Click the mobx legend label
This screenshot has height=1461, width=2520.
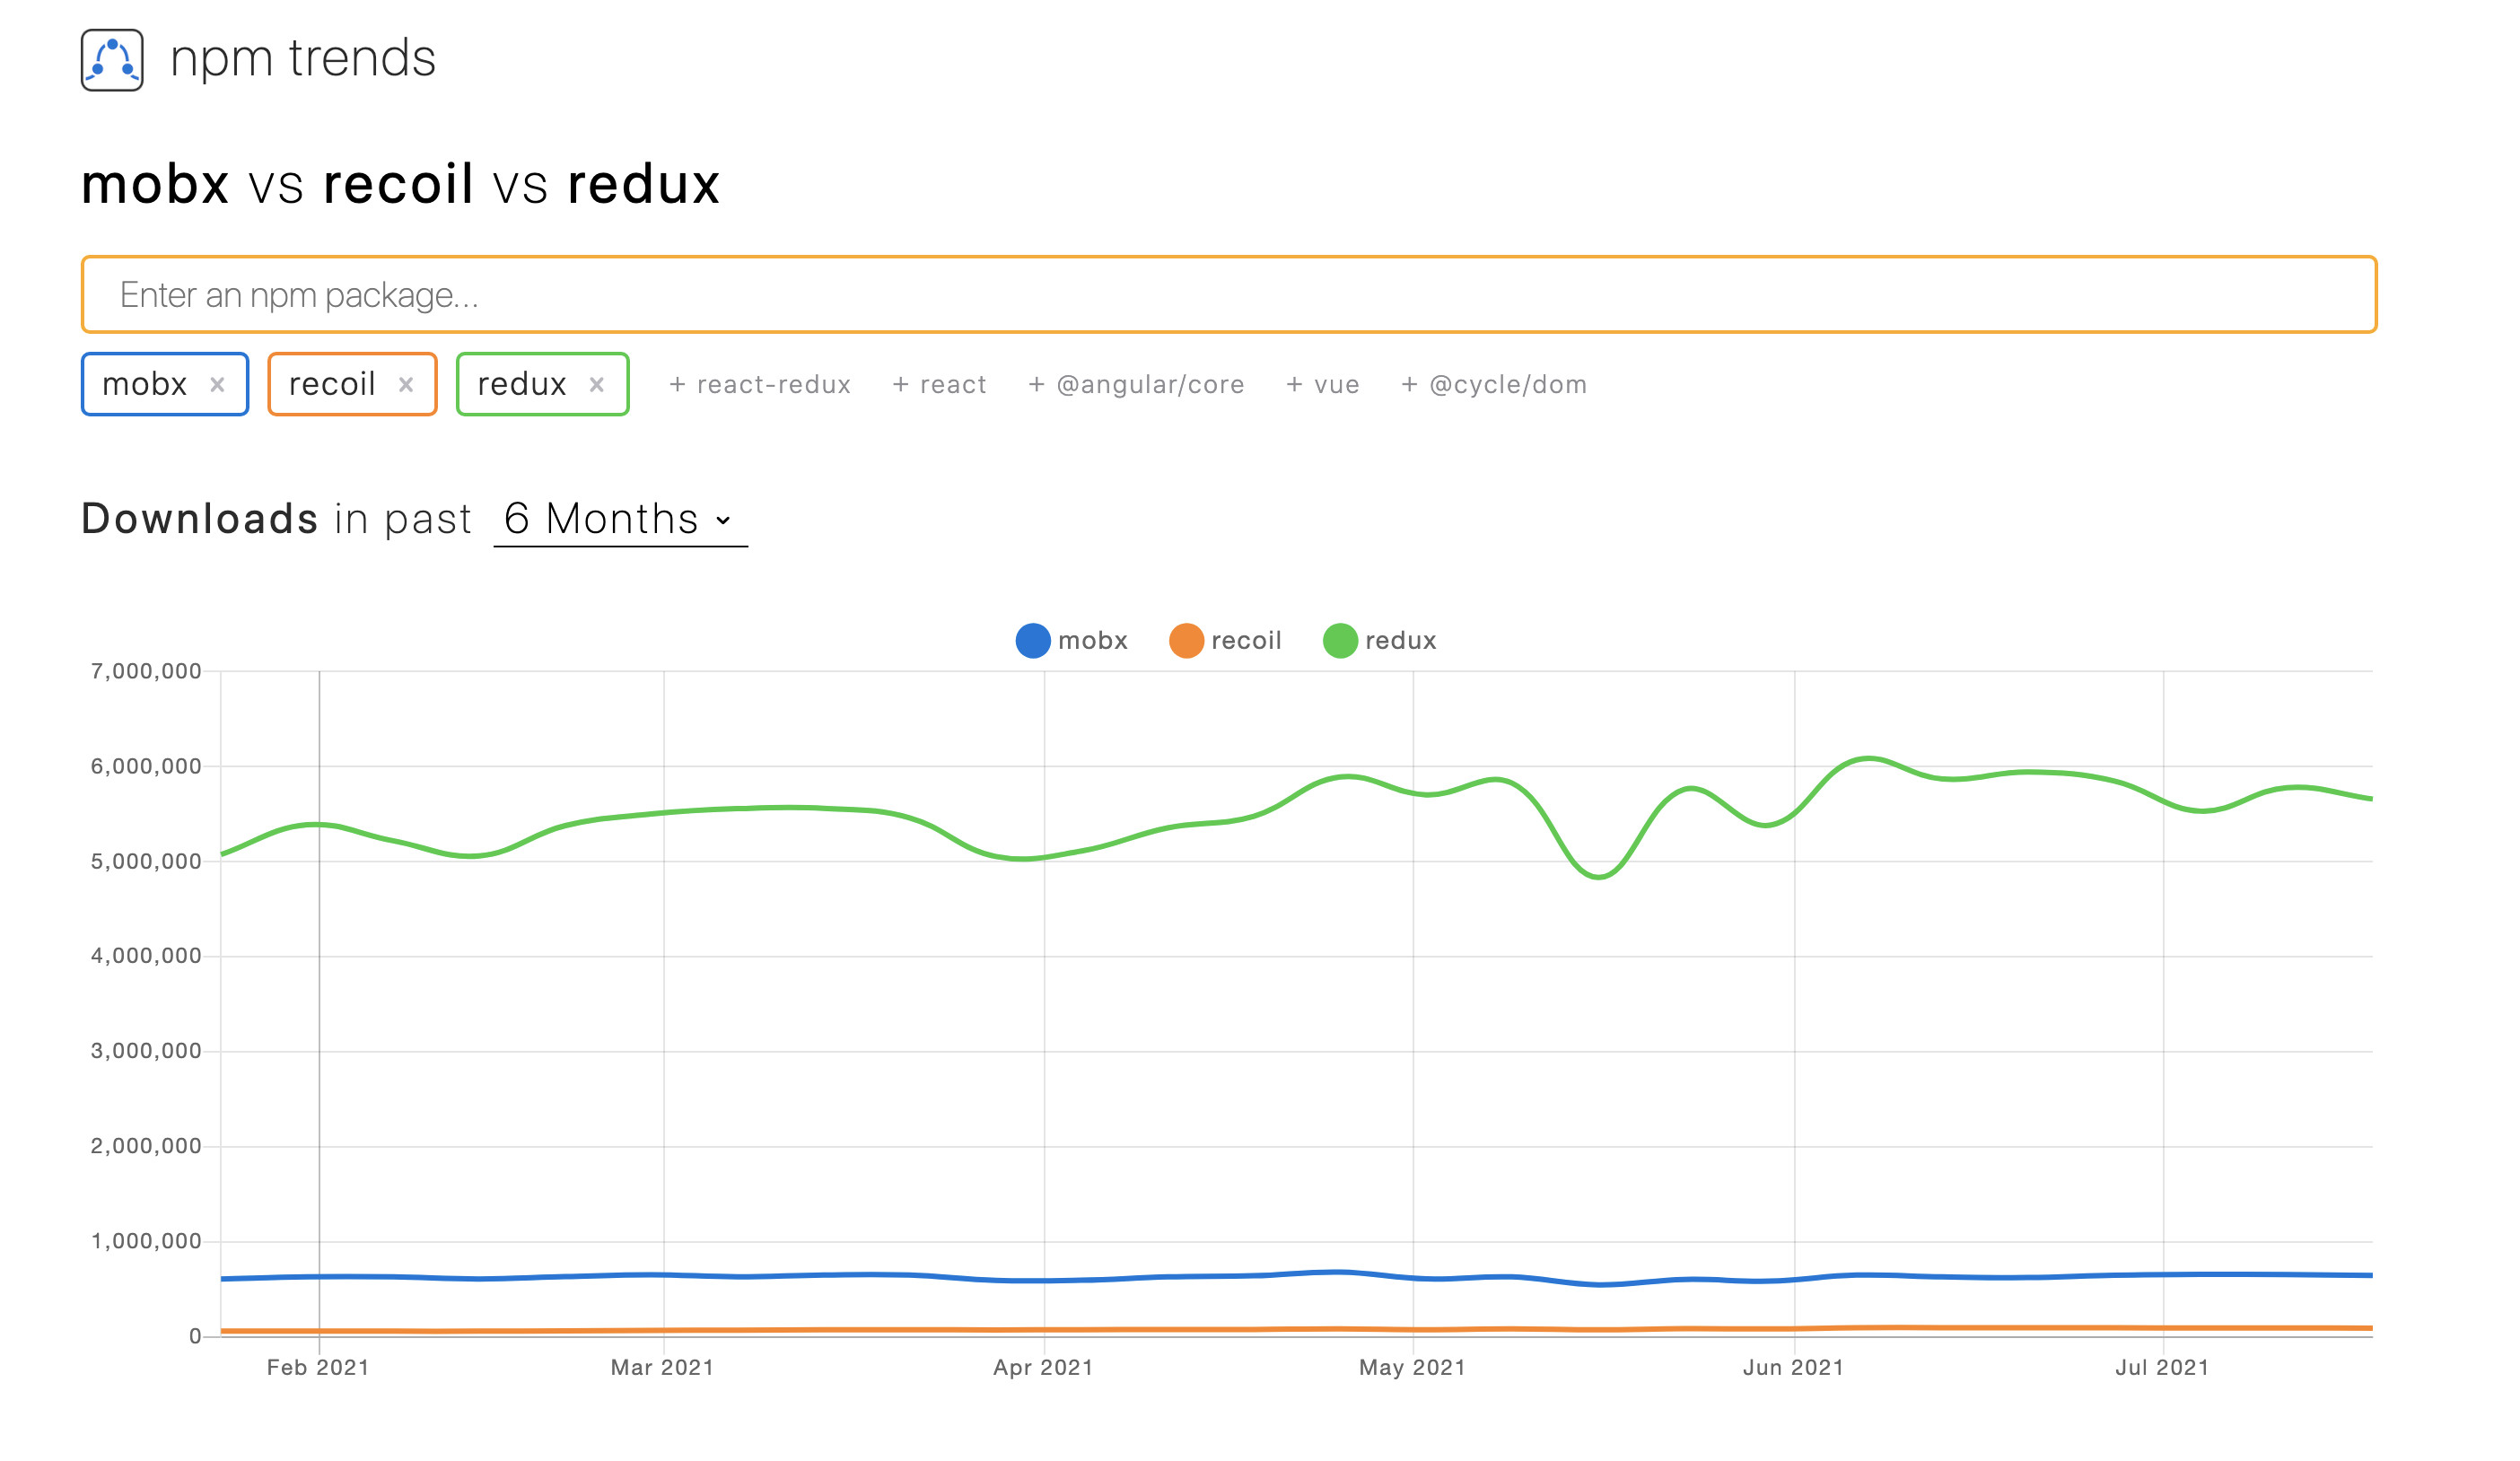point(1092,641)
